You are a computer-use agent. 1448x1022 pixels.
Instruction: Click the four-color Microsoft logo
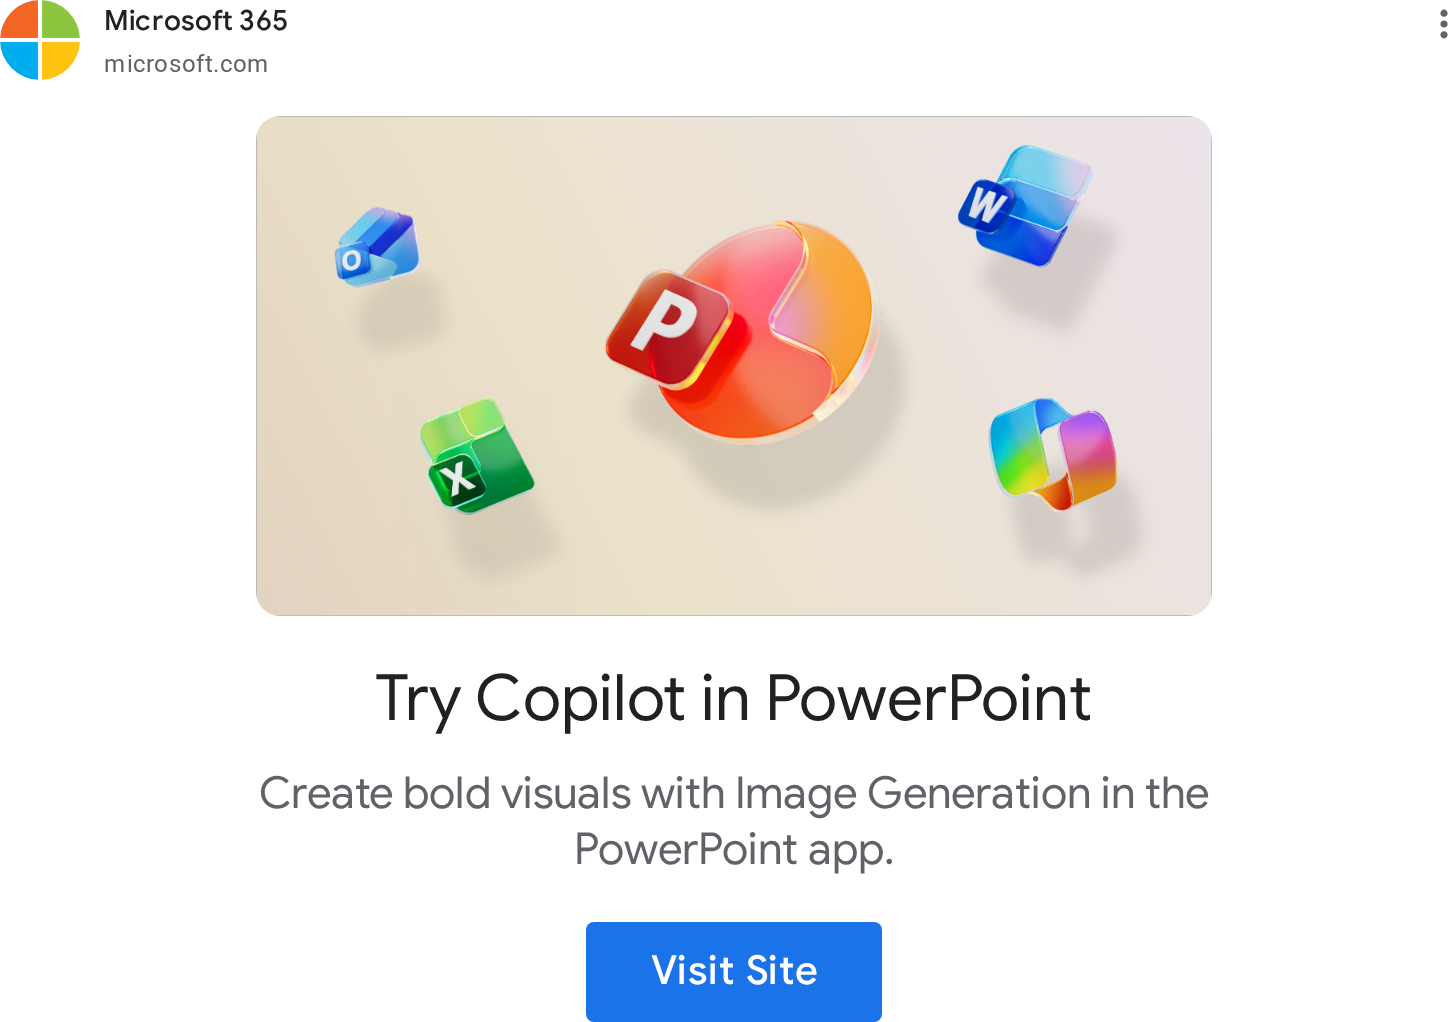click(40, 40)
